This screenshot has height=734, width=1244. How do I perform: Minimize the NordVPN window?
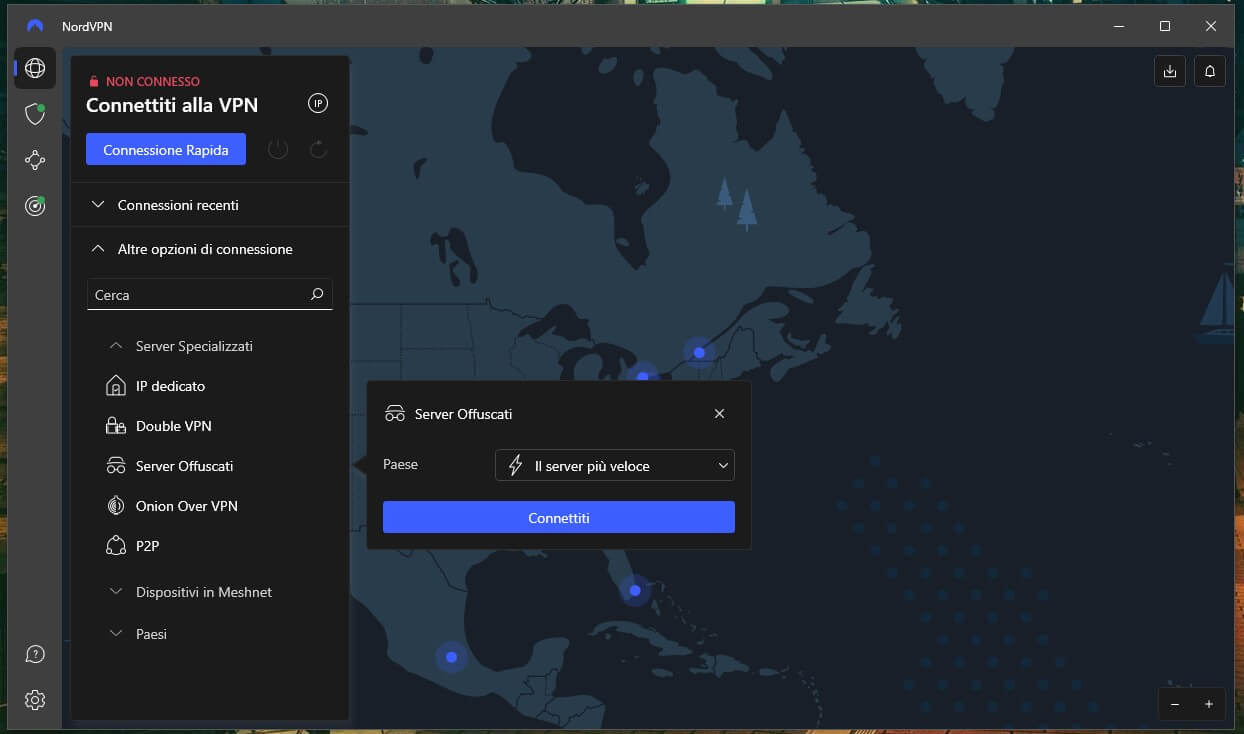pyautogui.click(x=1119, y=26)
